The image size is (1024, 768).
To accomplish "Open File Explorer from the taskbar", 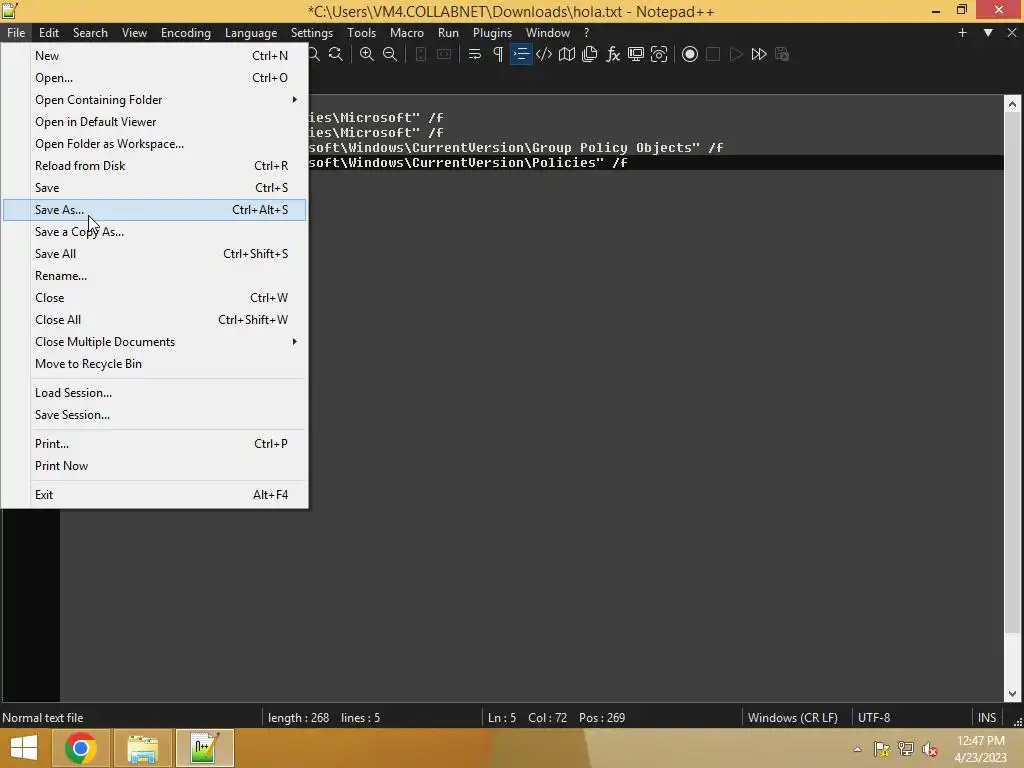I will coord(142,748).
